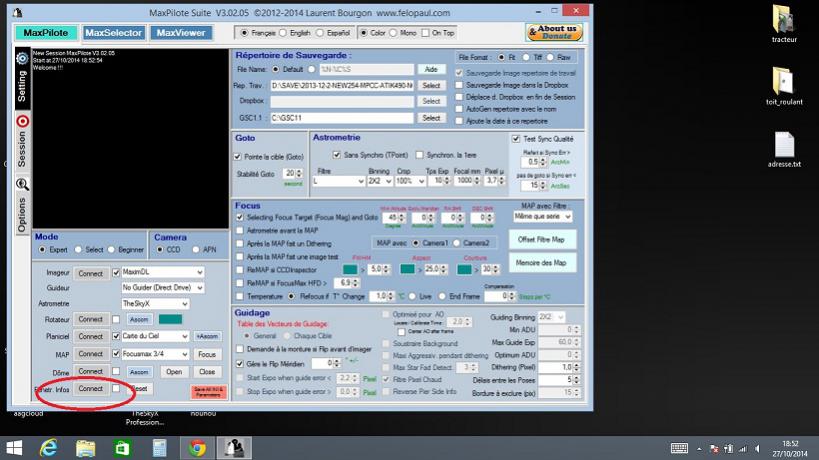
Task: Click the Memoire des Map button
Action: (542, 263)
